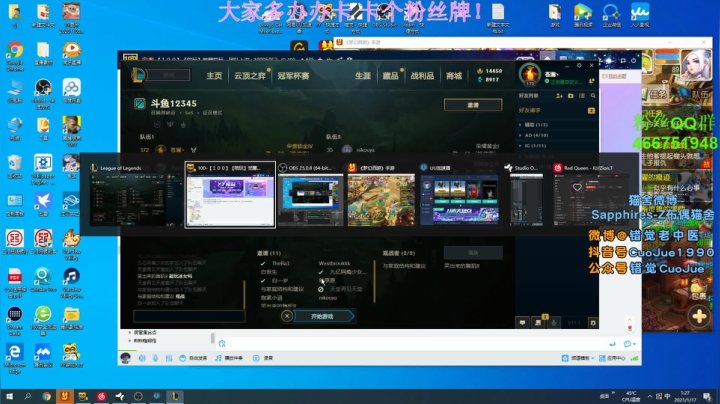
Task: Open the missions icon with badge 1
Action: pos(539,322)
